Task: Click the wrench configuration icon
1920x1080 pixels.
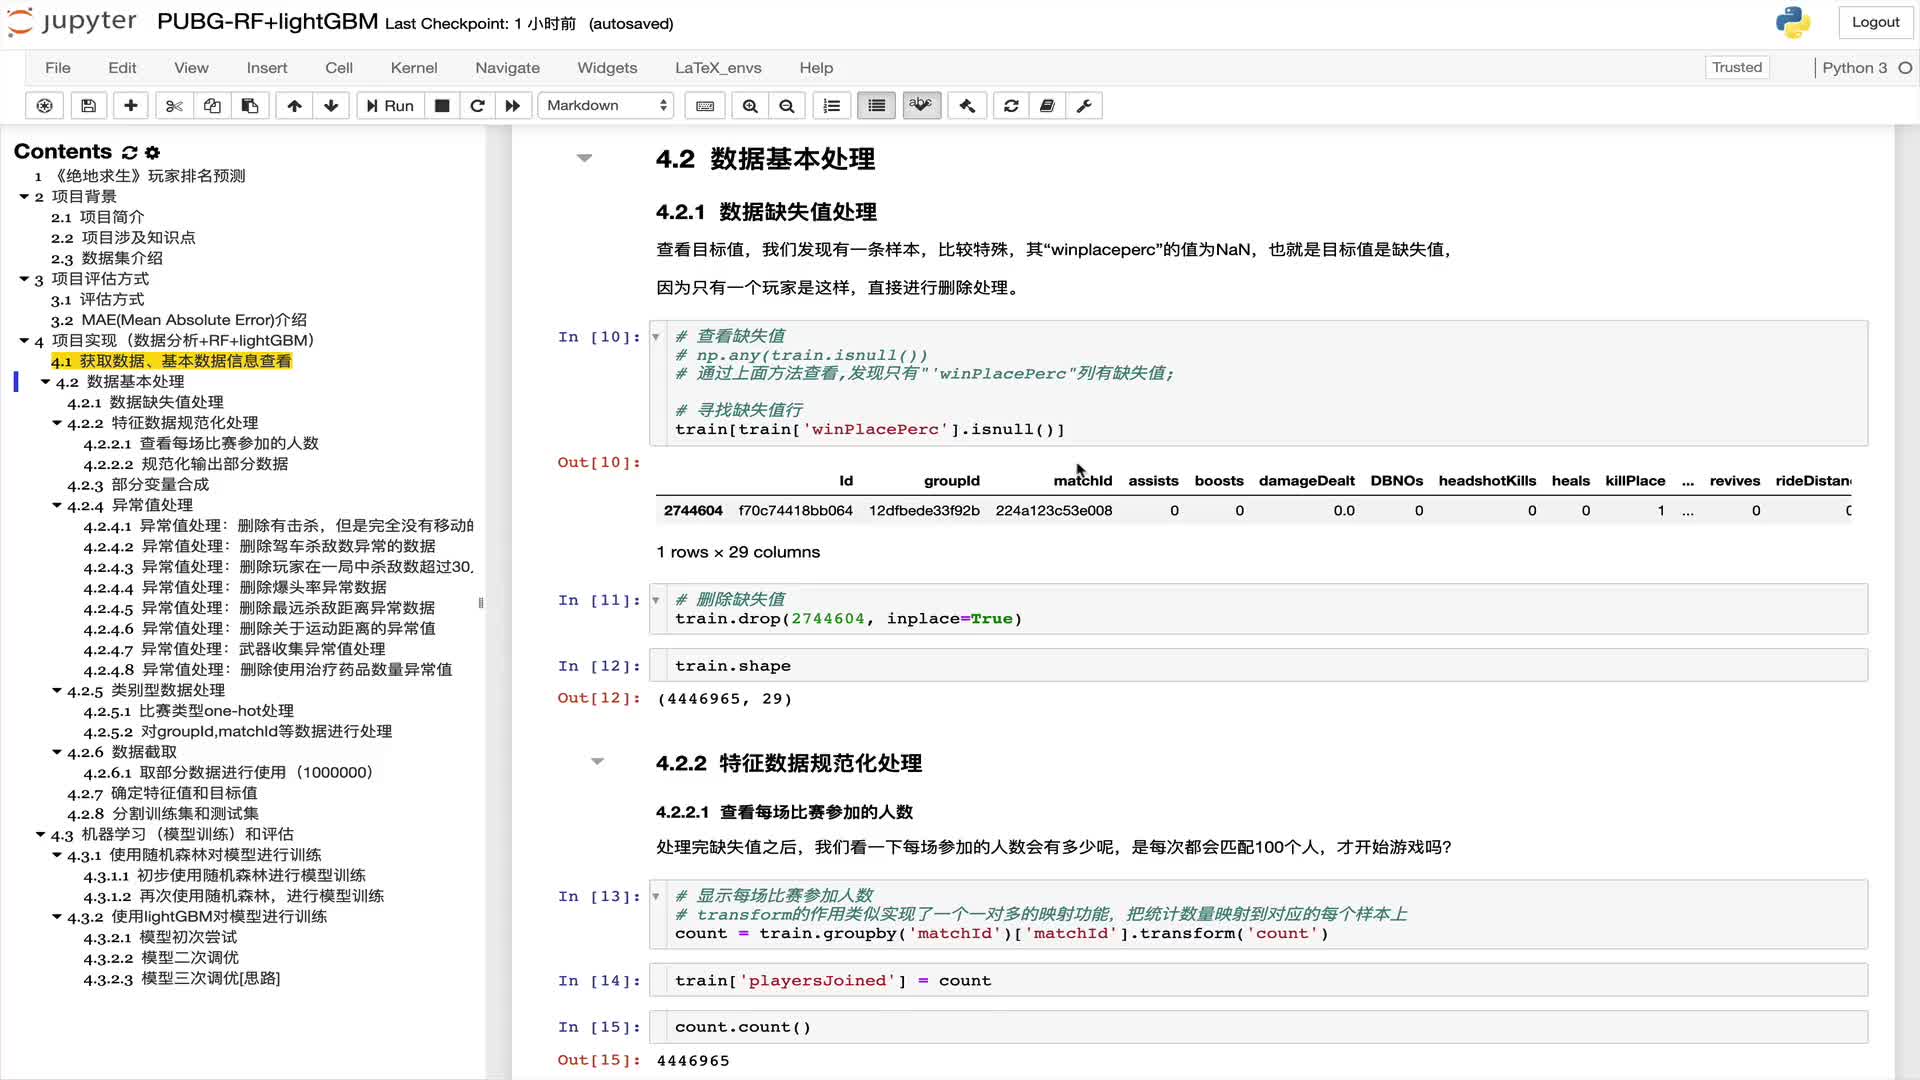Action: pos(1084,106)
